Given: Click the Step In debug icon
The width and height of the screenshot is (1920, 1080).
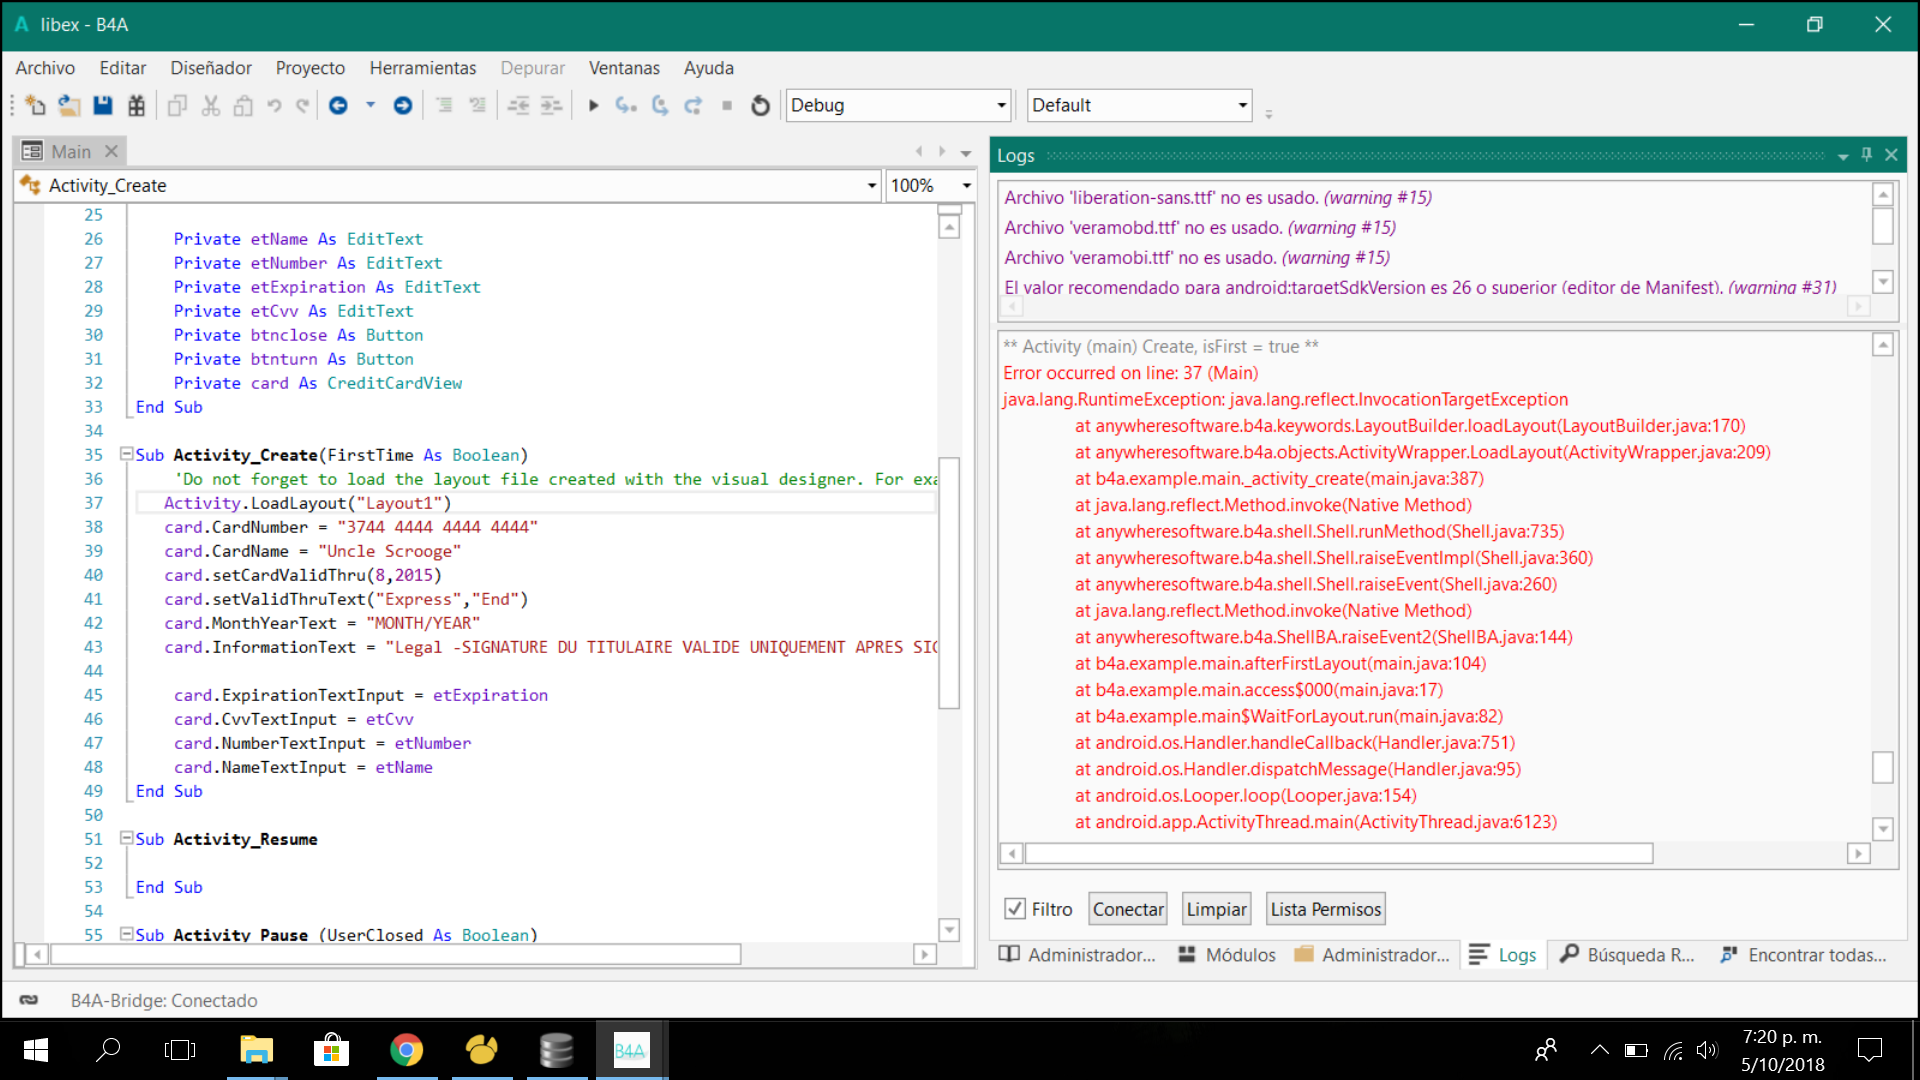Looking at the screenshot, I should 626,105.
